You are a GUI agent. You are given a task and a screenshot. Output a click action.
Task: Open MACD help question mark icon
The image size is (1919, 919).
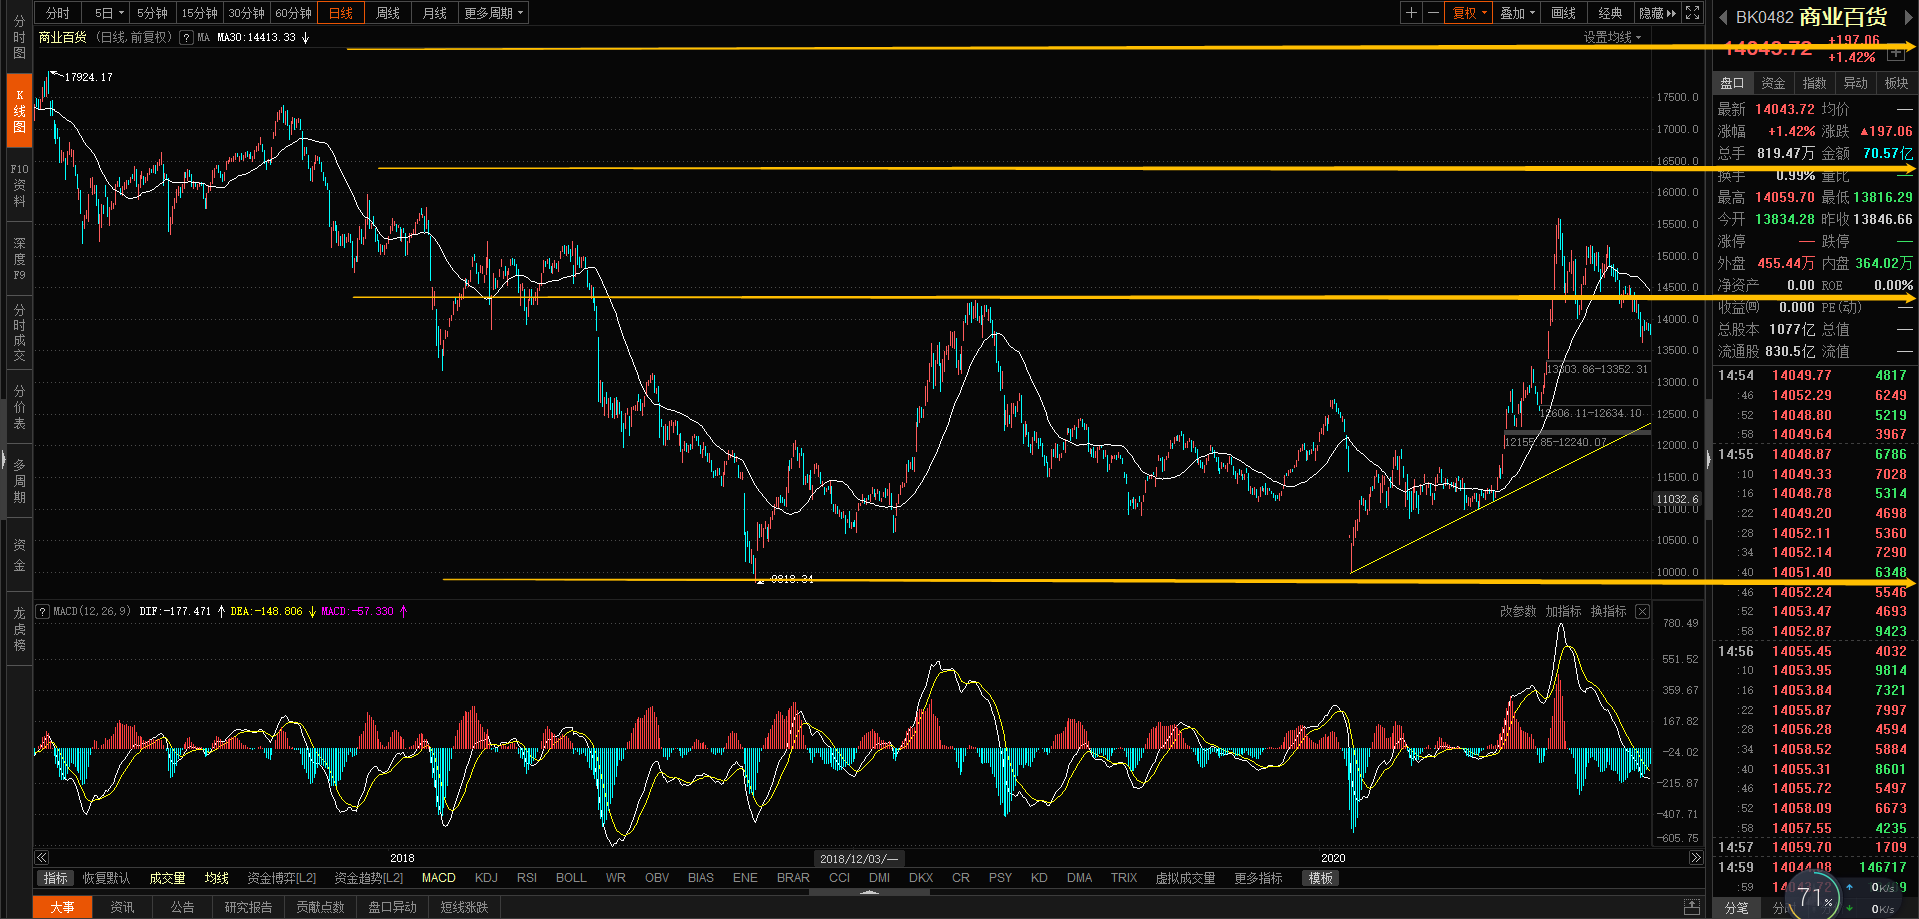click(x=43, y=611)
